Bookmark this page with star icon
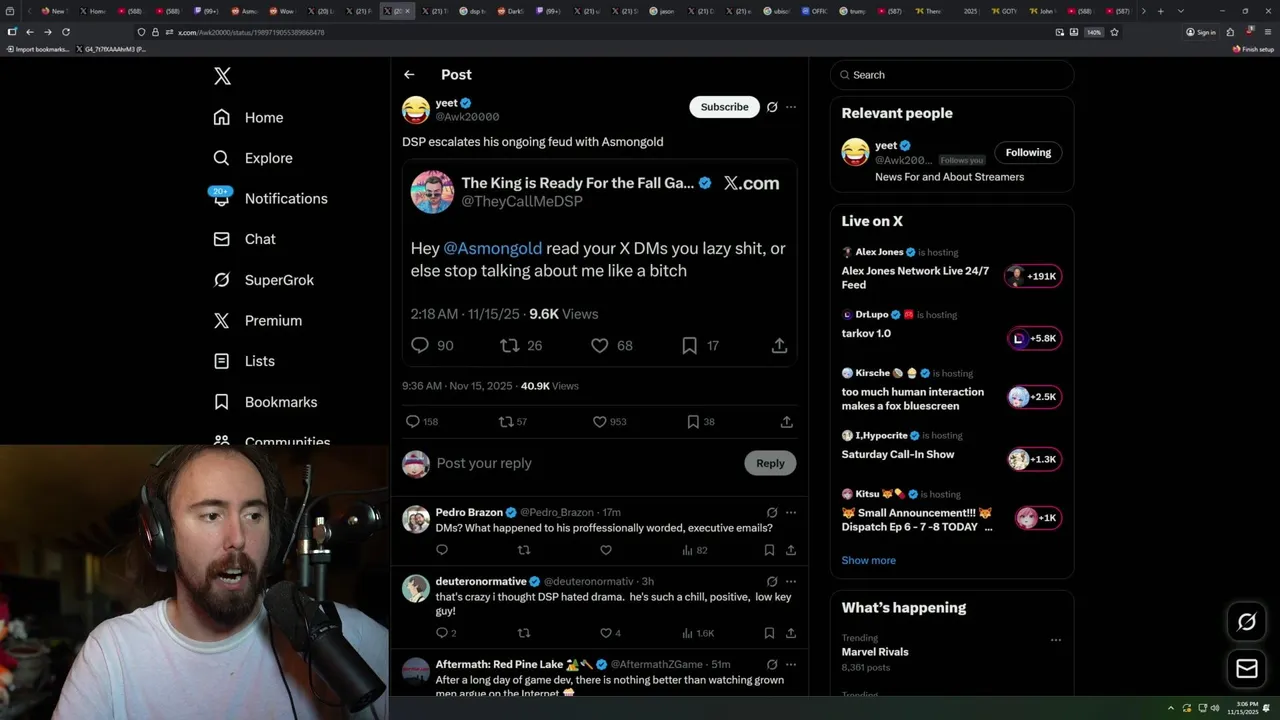Viewport: 1280px width, 720px height. 1114,32
